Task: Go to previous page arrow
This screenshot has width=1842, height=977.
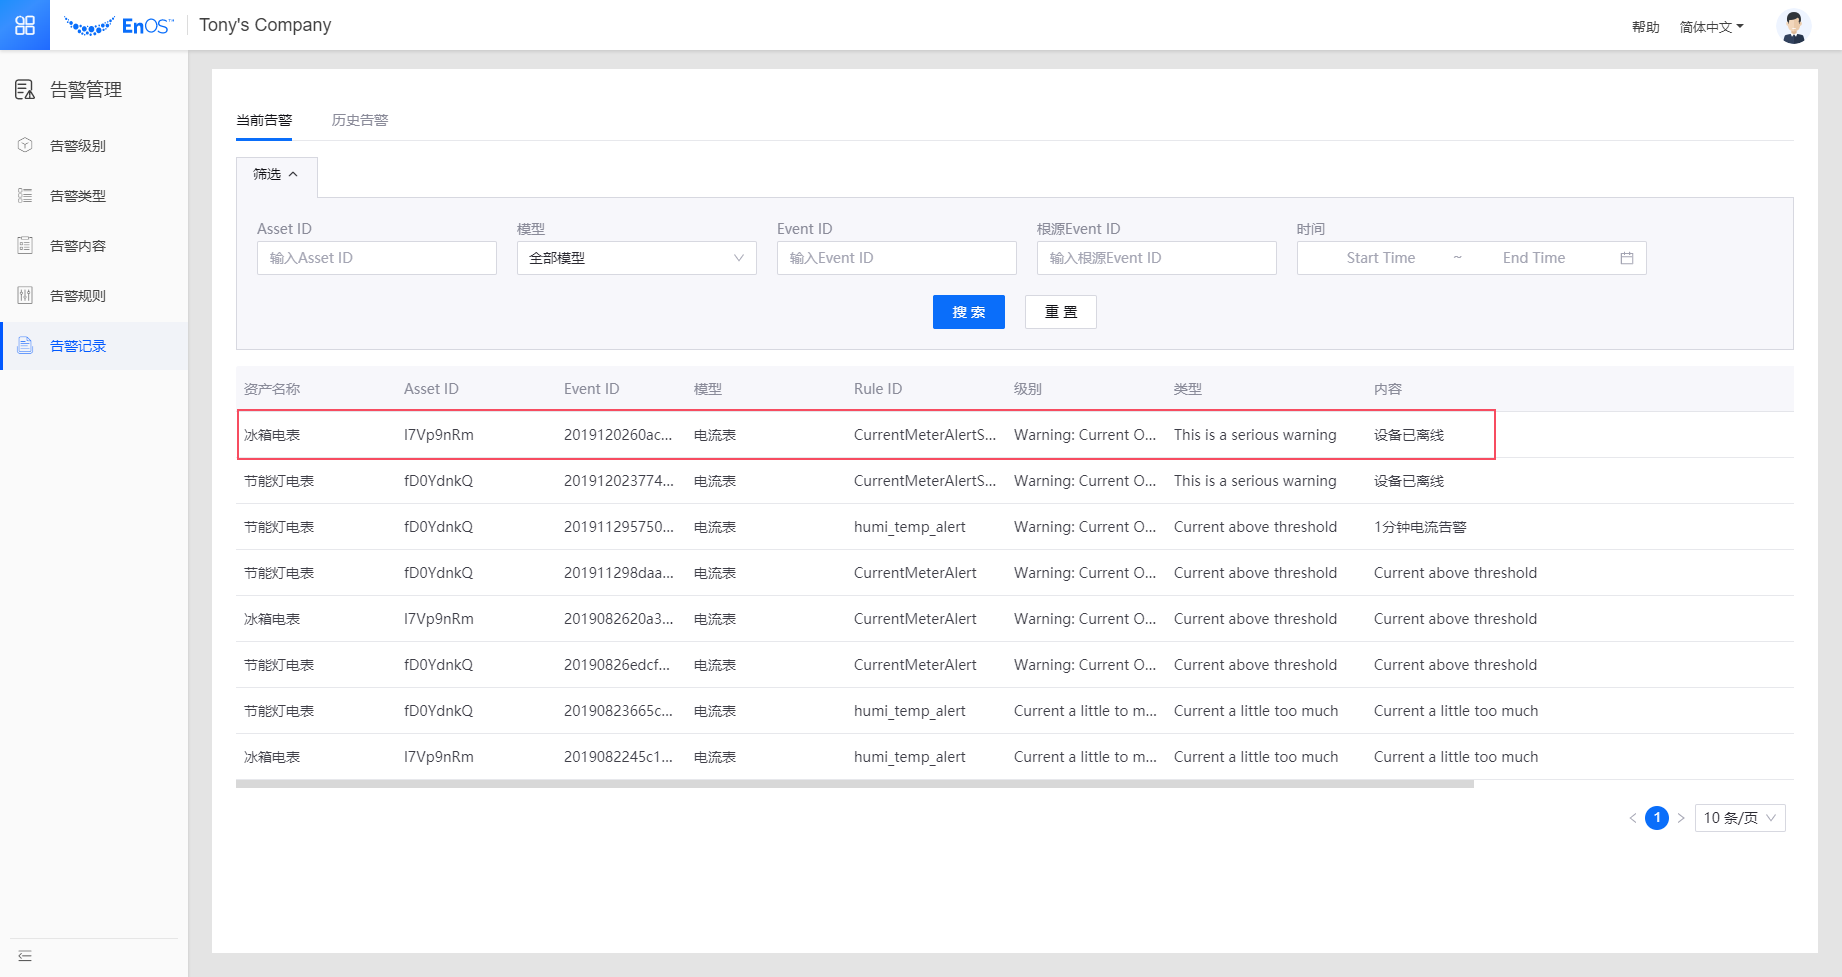Action: pyautogui.click(x=1633, y=818)
